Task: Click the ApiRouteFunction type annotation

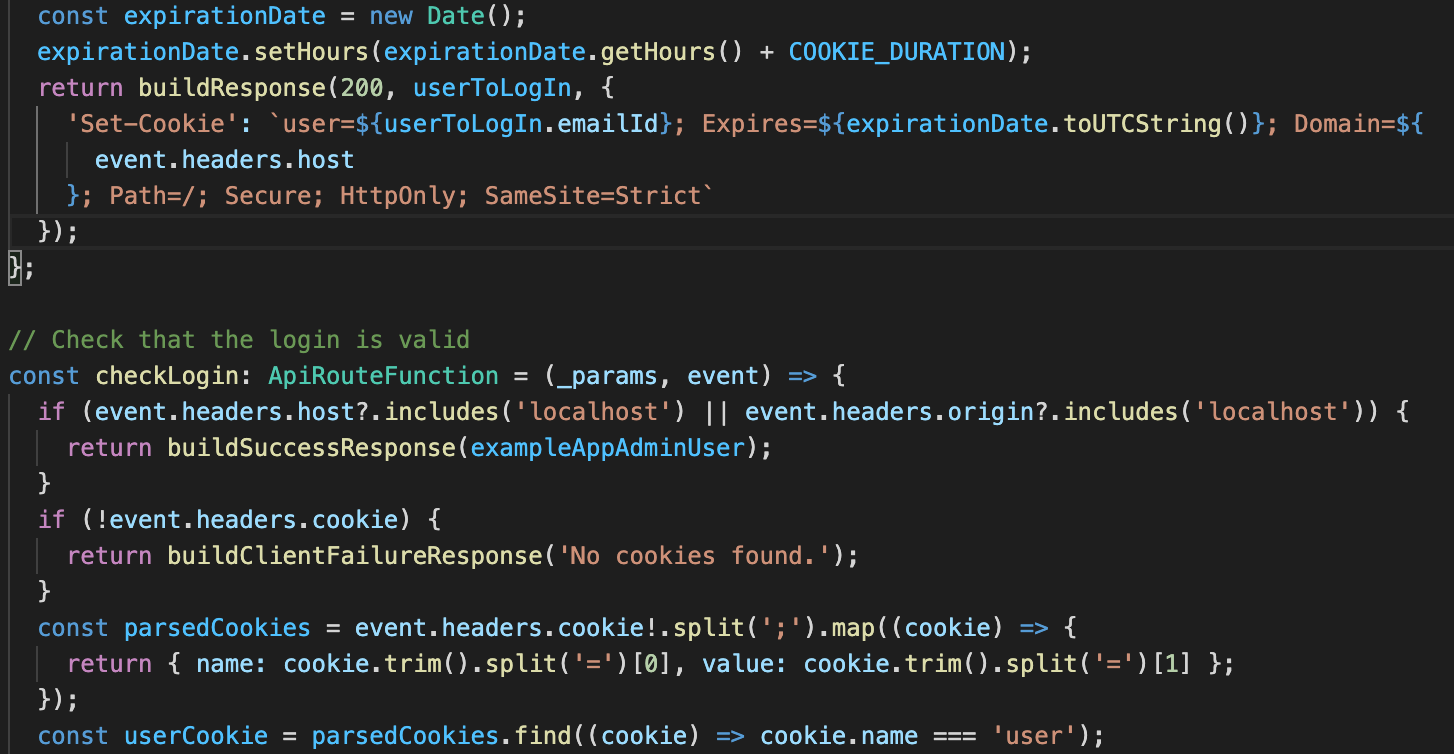Action: [384, 376]
